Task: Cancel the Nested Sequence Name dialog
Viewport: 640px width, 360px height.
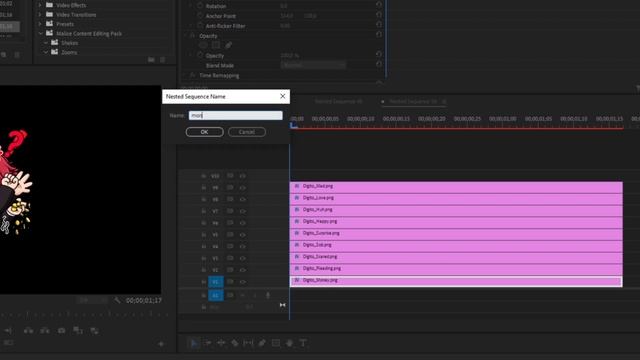Action: click(x=247, y=132)
